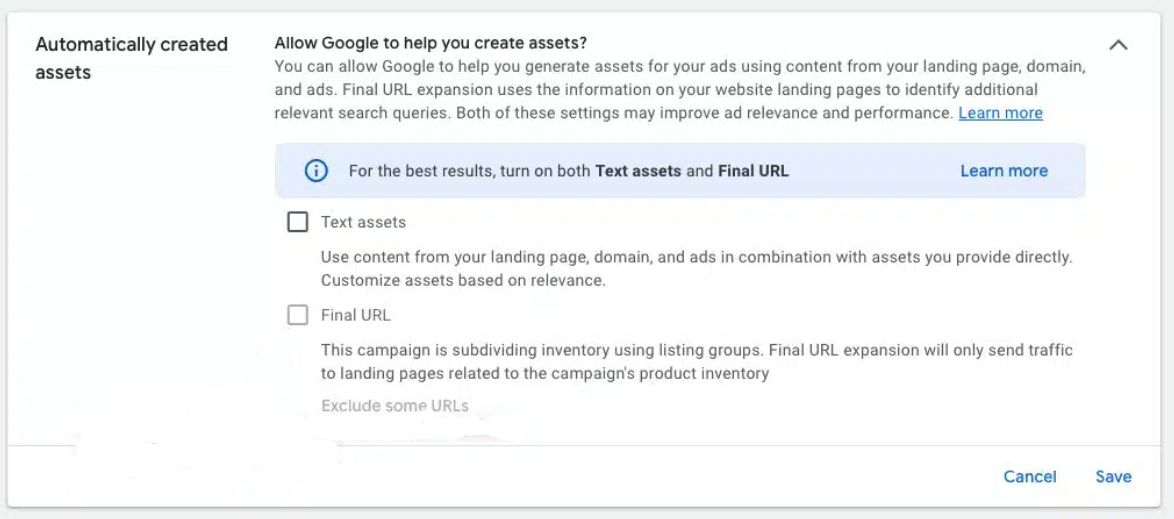Save the asset settings

pyautogui.click(x=1113, y=477)
